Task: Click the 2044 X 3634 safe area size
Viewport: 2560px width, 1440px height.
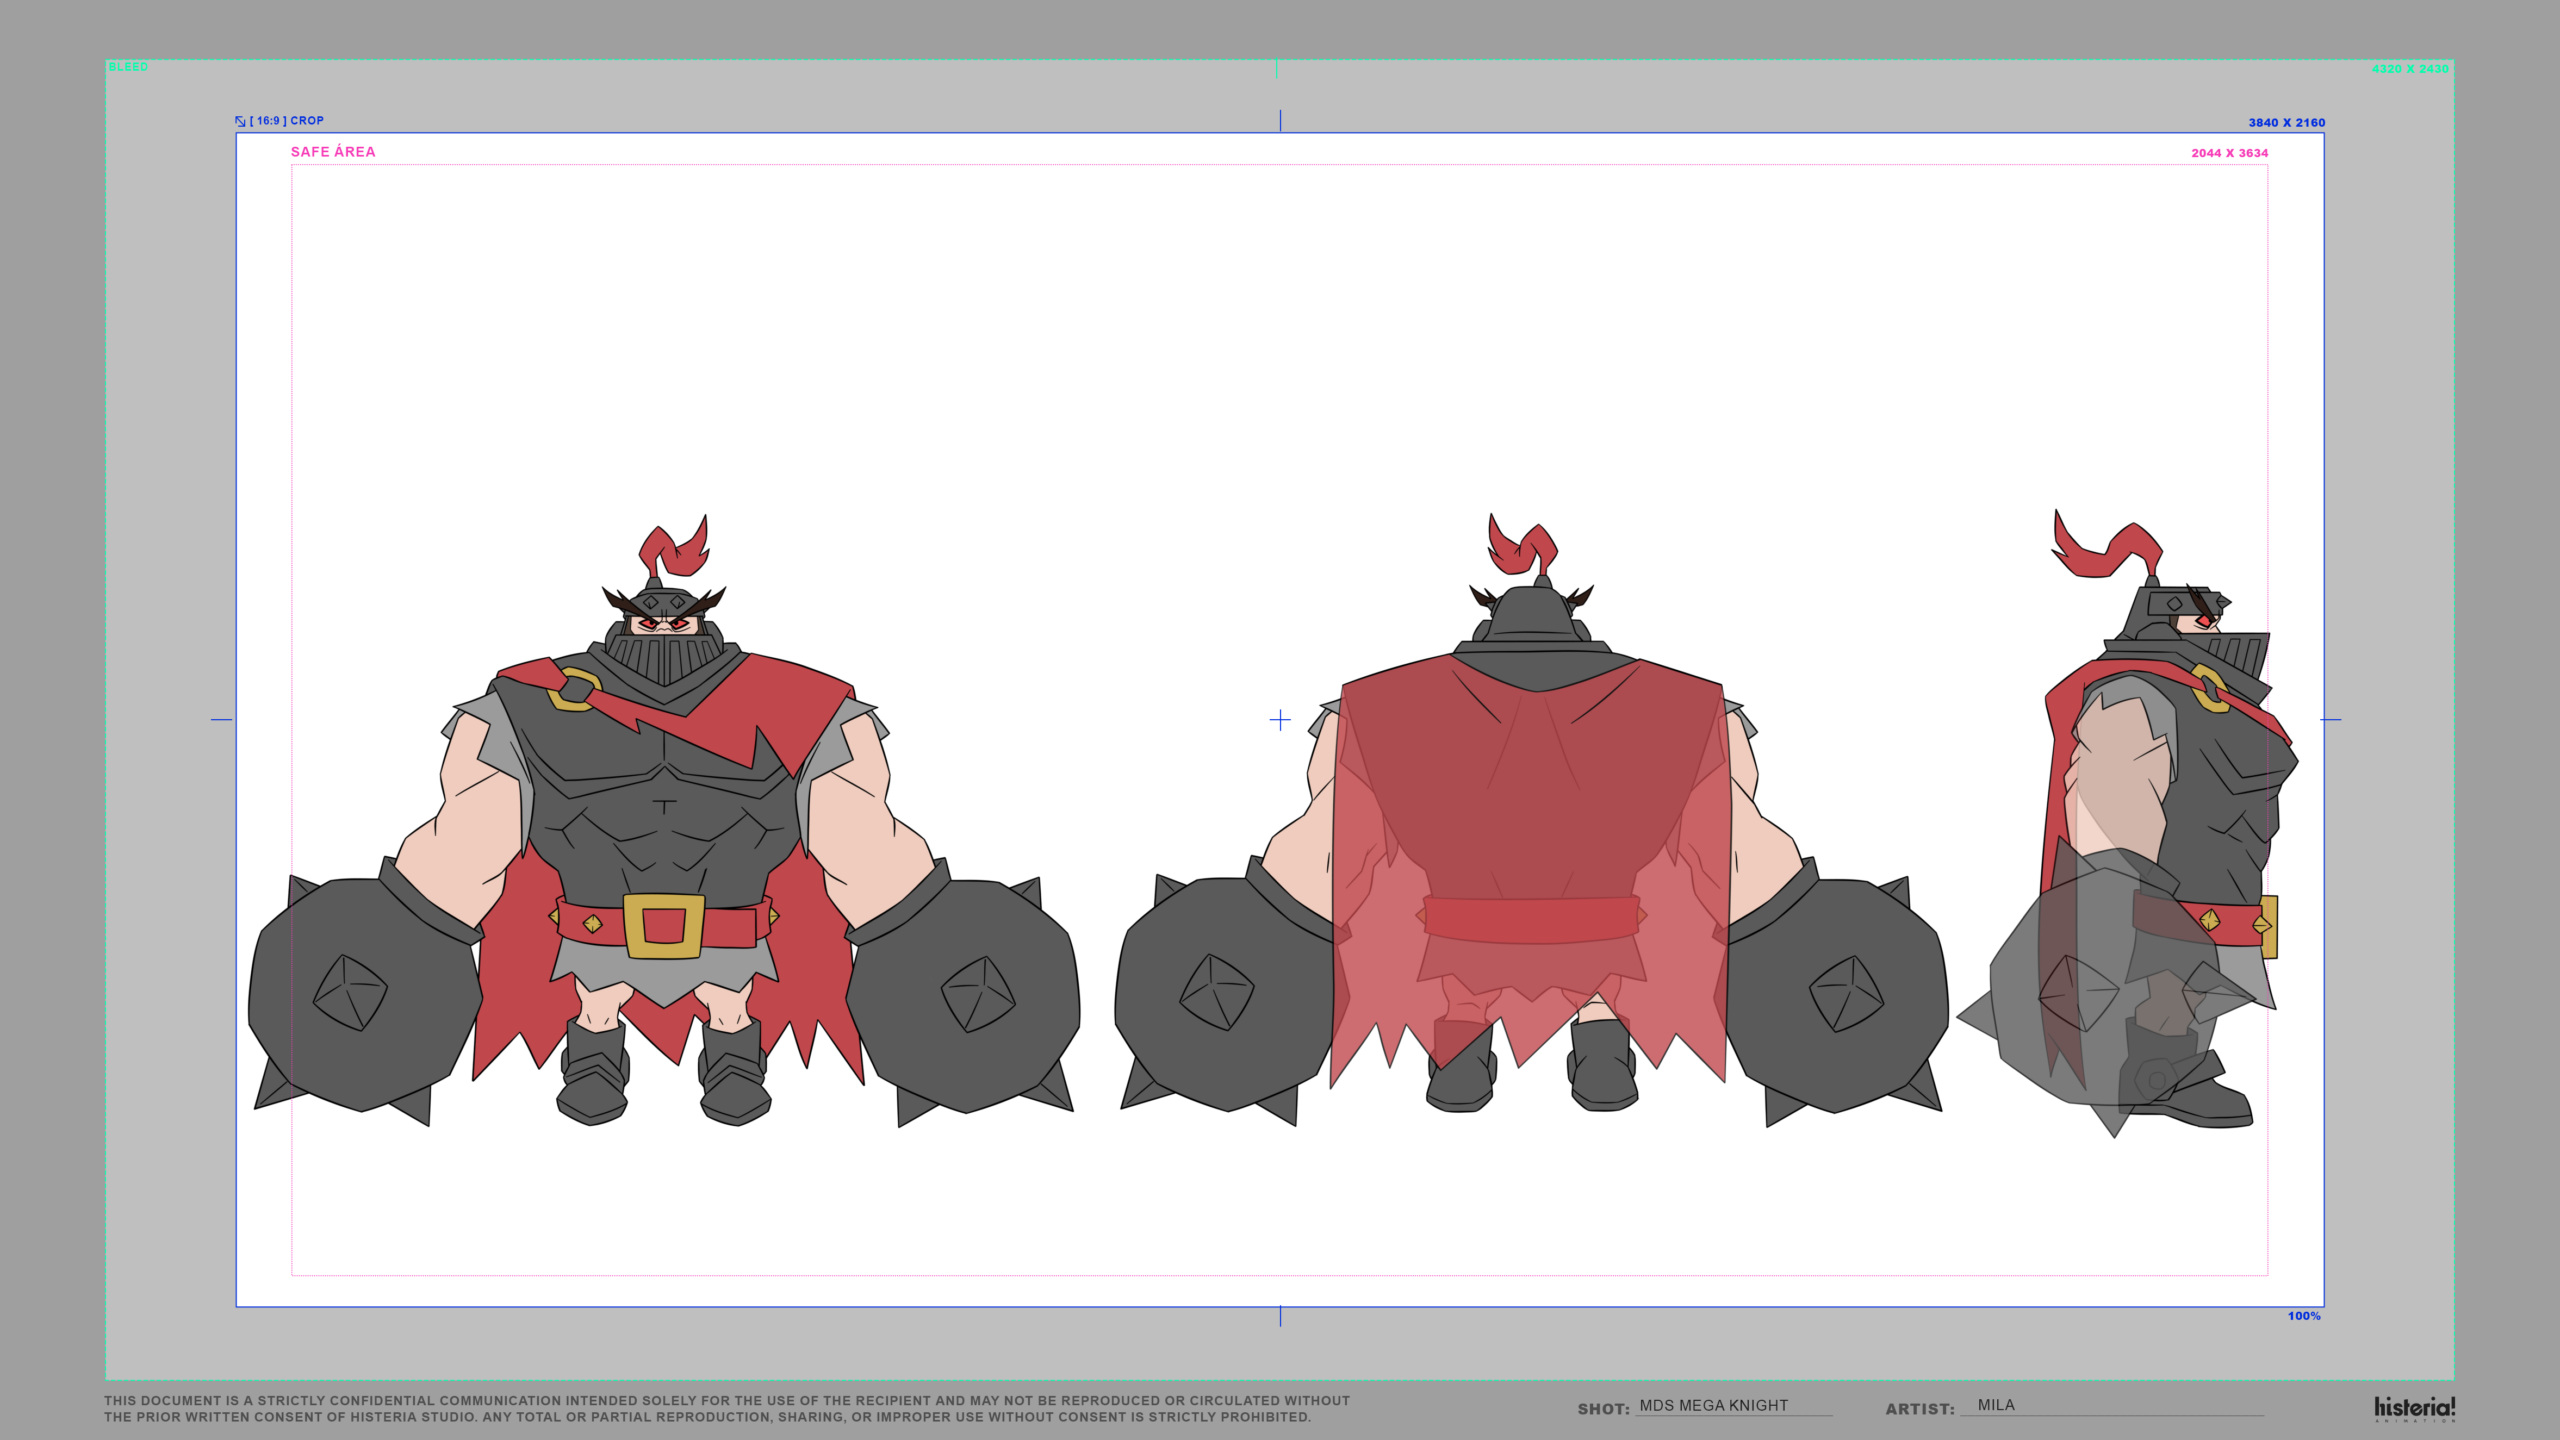Action: (x=2229, y=153)
